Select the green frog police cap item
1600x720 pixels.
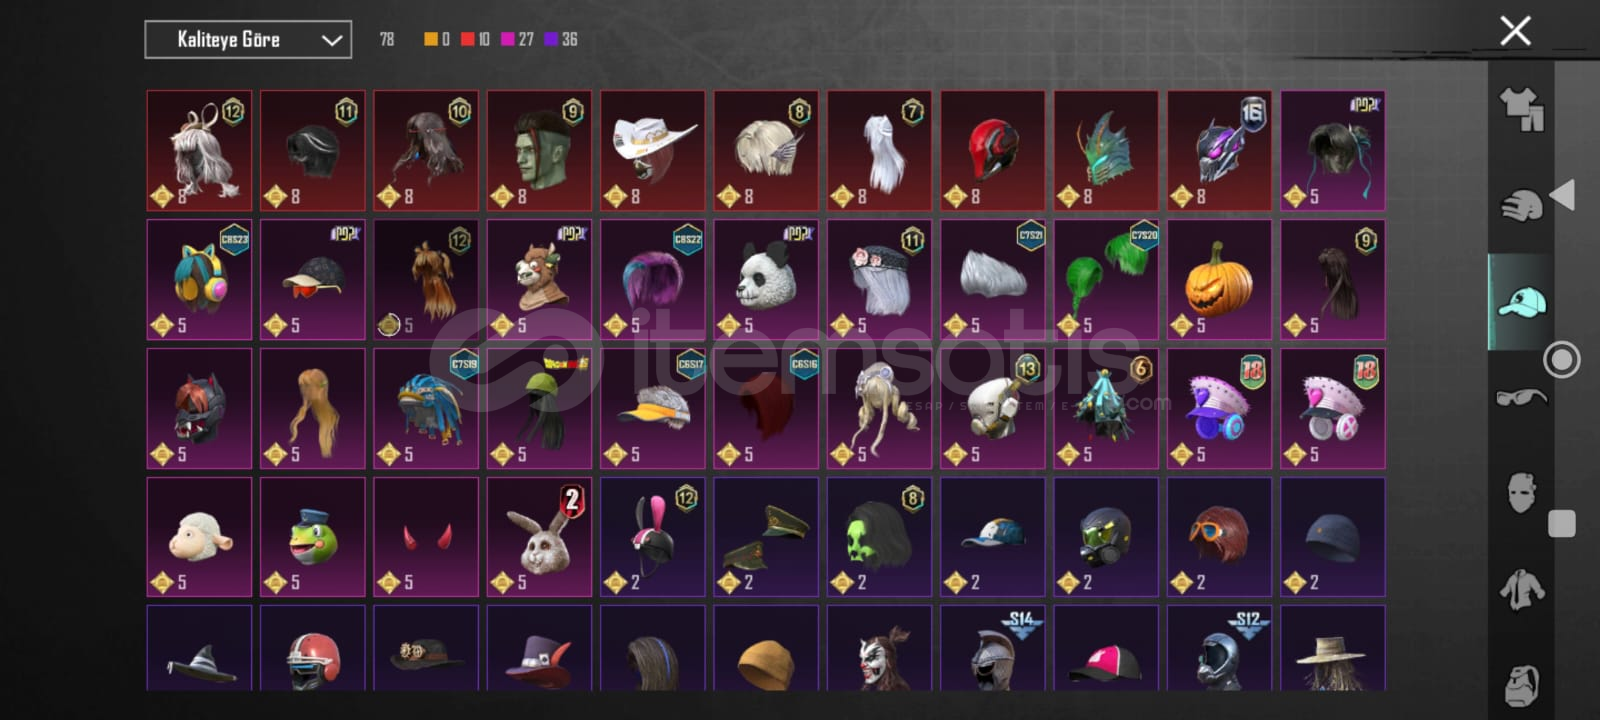312,537
